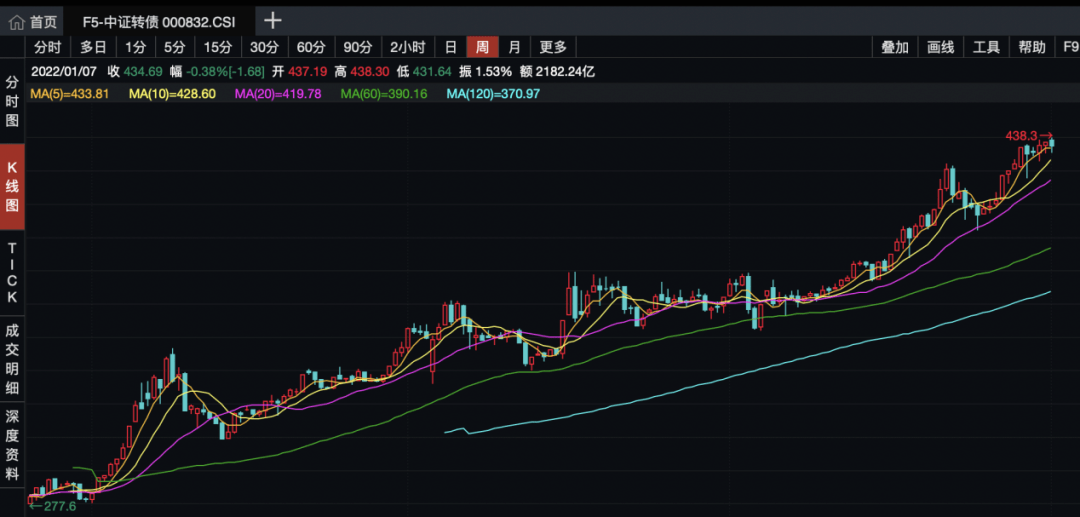Open the 叠加 overlay menu
The image size is (1080, 517).
(x=895, y=48)
